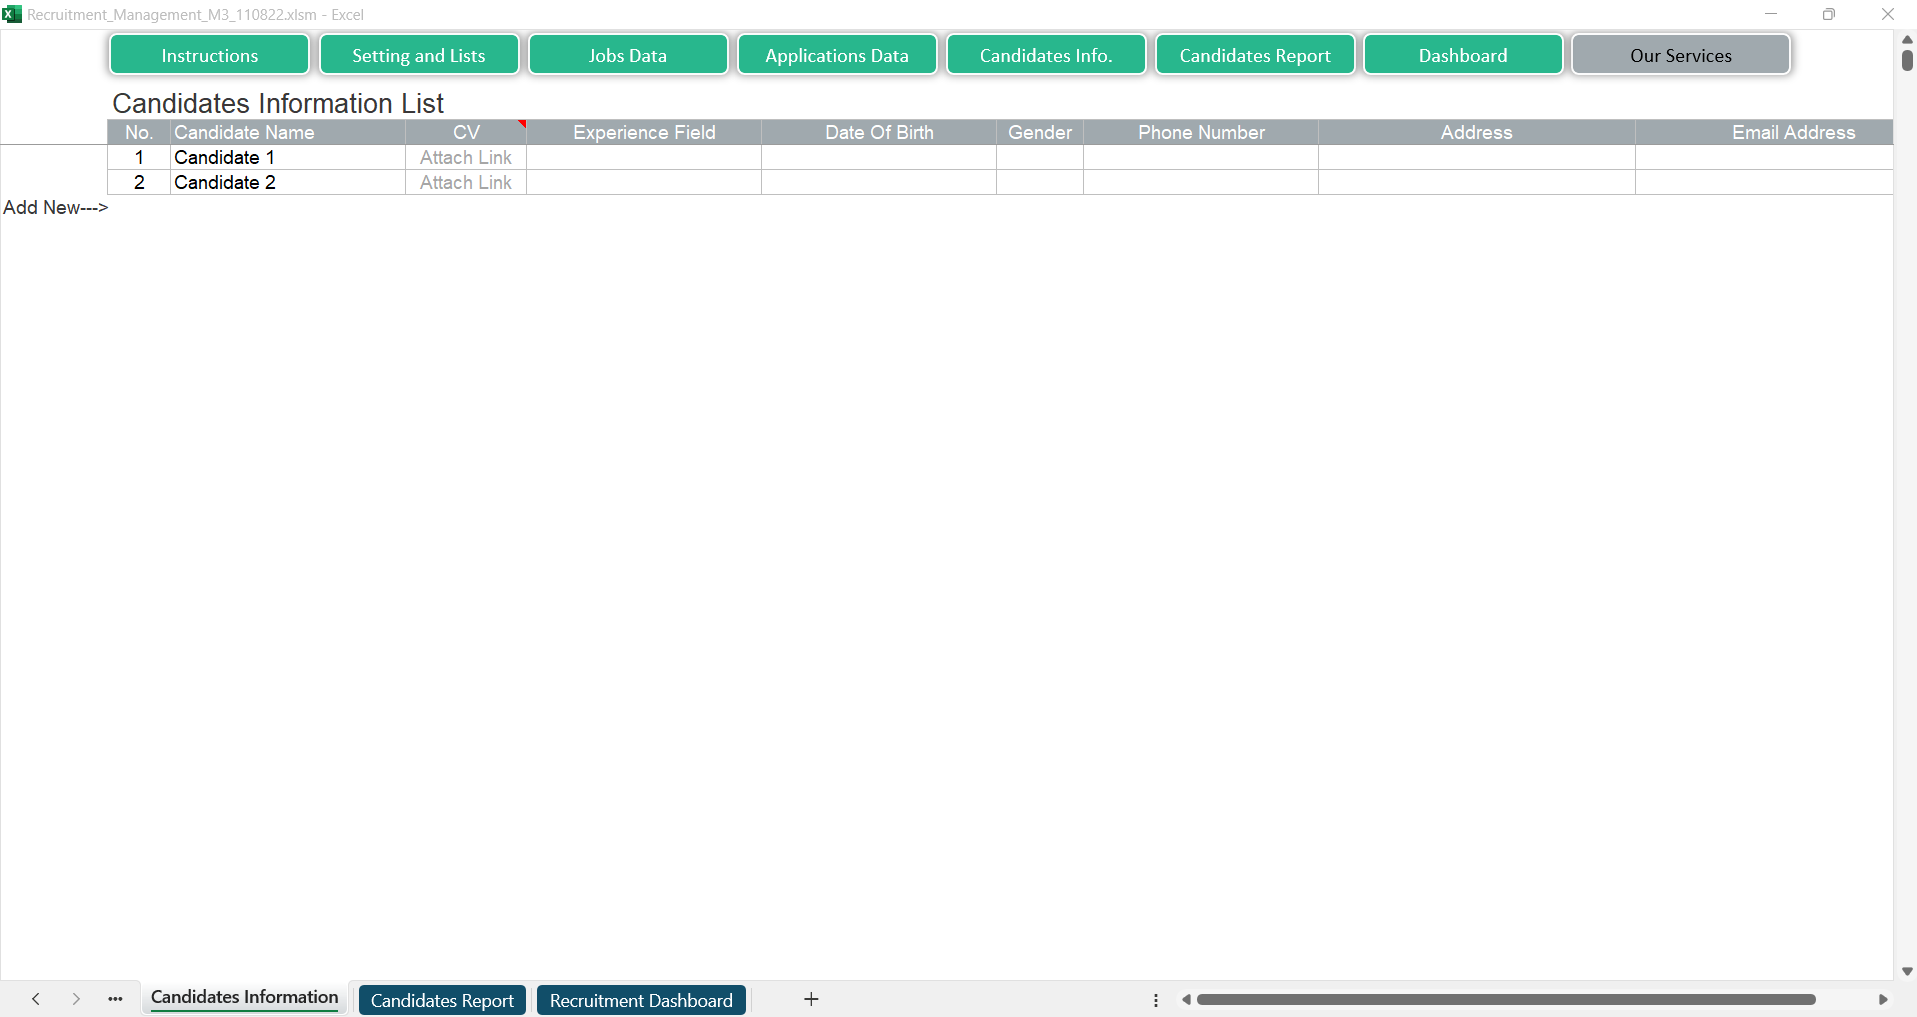Switch to Candidates Report sheet tab
This screenshot has height=1017, width=1917.
(442, 1000)
